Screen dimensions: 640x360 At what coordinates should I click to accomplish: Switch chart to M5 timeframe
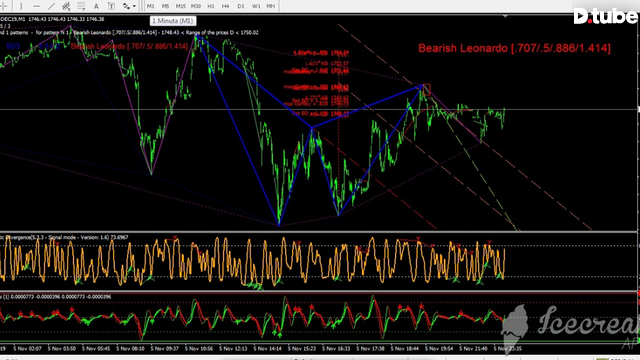coord(165,6)
